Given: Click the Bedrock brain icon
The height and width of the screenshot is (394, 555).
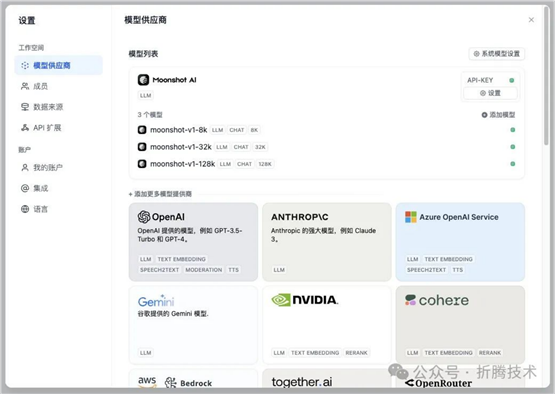Looking at the screenshot, I should click(171, 383).
